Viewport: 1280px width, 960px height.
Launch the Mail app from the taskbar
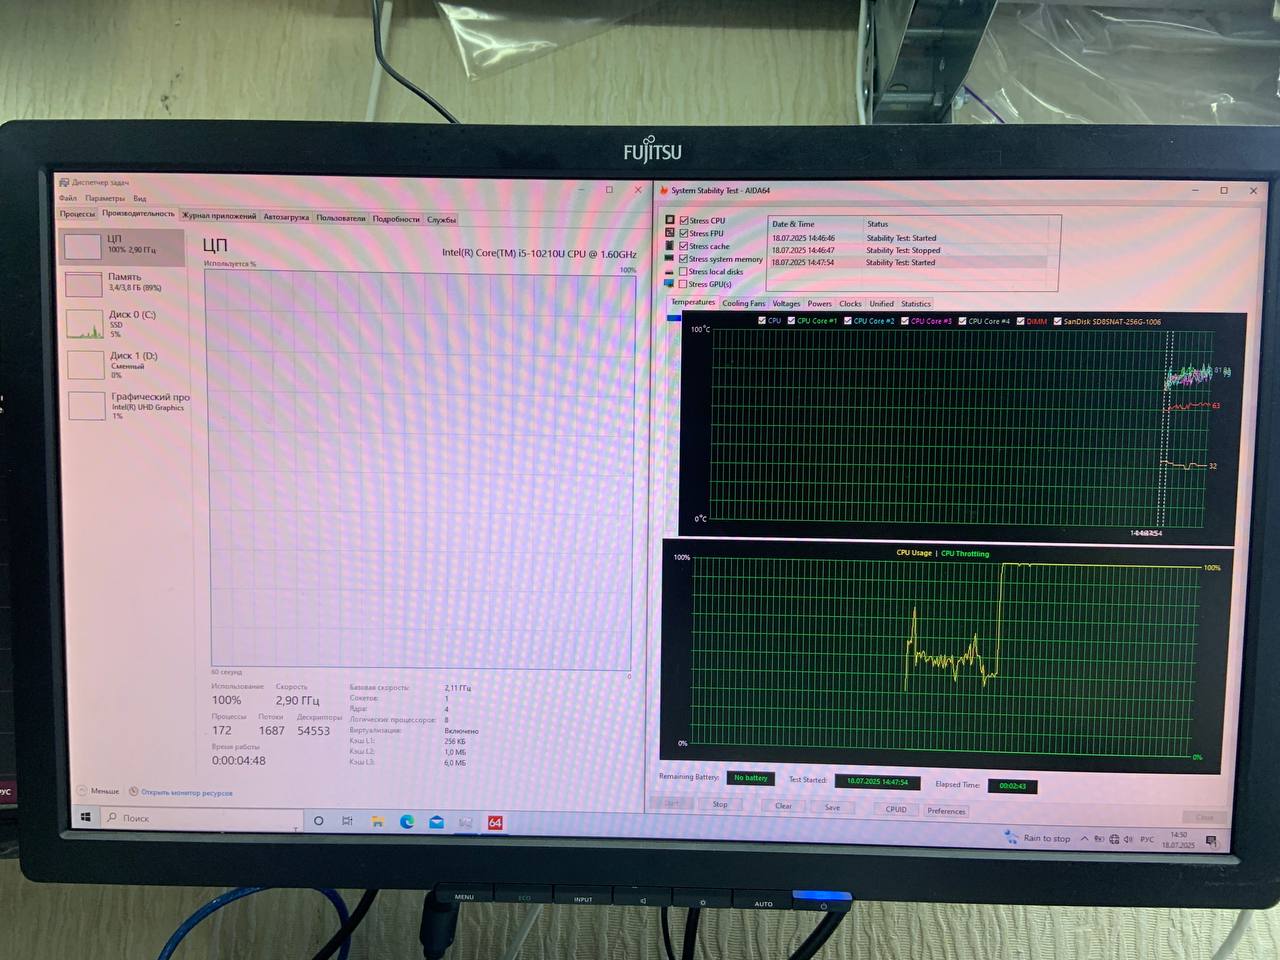click(x=436, y=822)
